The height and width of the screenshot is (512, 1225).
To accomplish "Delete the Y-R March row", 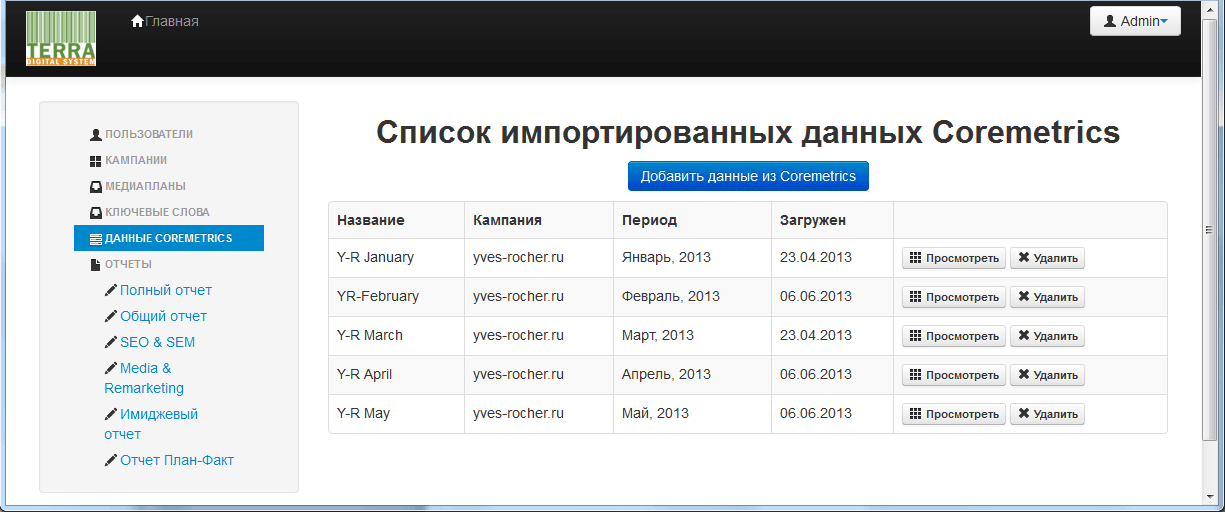I will [x=1047, y=336].
